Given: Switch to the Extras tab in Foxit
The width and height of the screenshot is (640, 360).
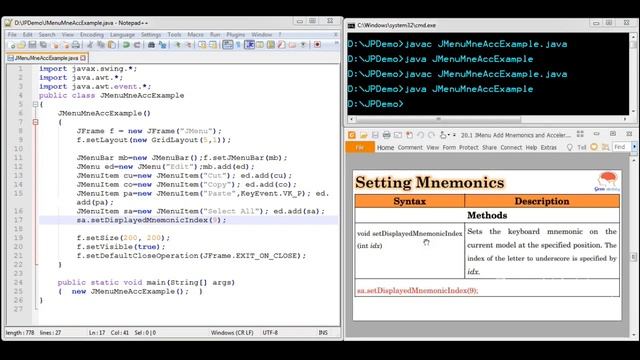Looking at the screenshot, I should pos(549,147).
